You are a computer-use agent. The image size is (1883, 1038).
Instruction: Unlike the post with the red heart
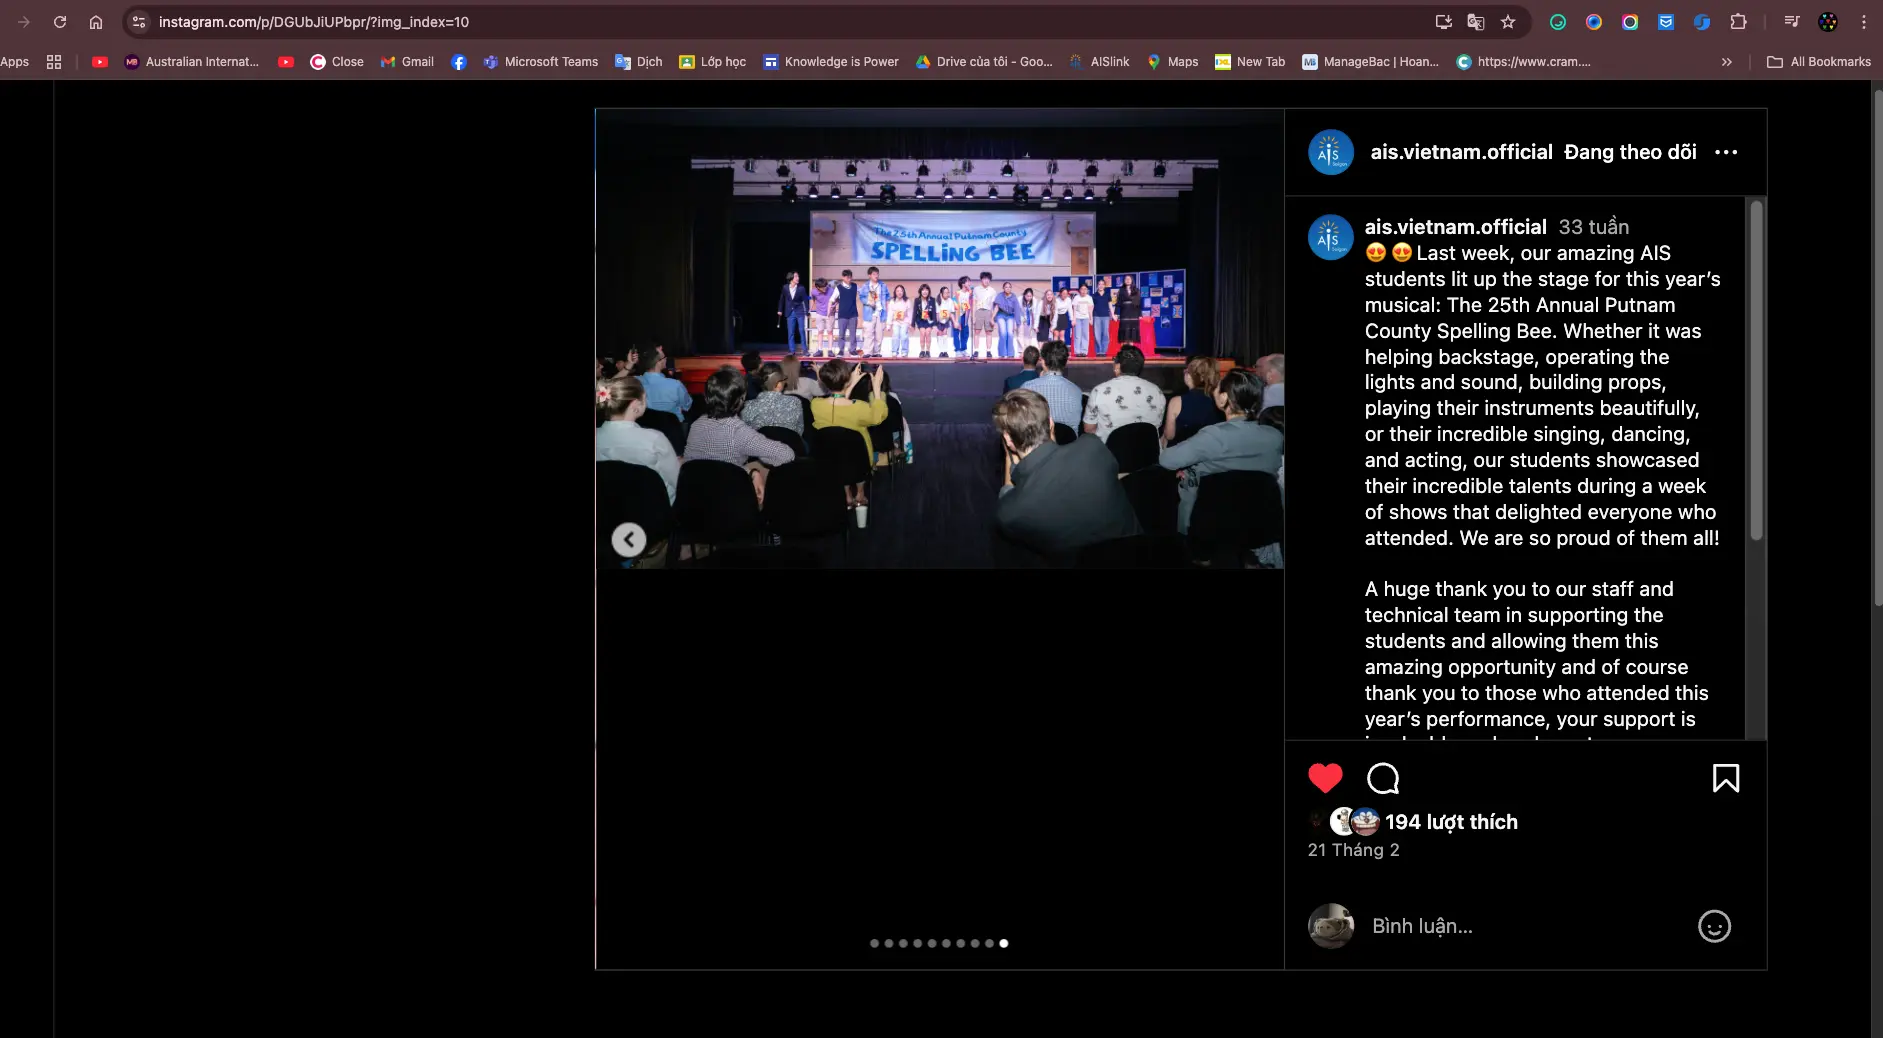[x=1325, y=778]
